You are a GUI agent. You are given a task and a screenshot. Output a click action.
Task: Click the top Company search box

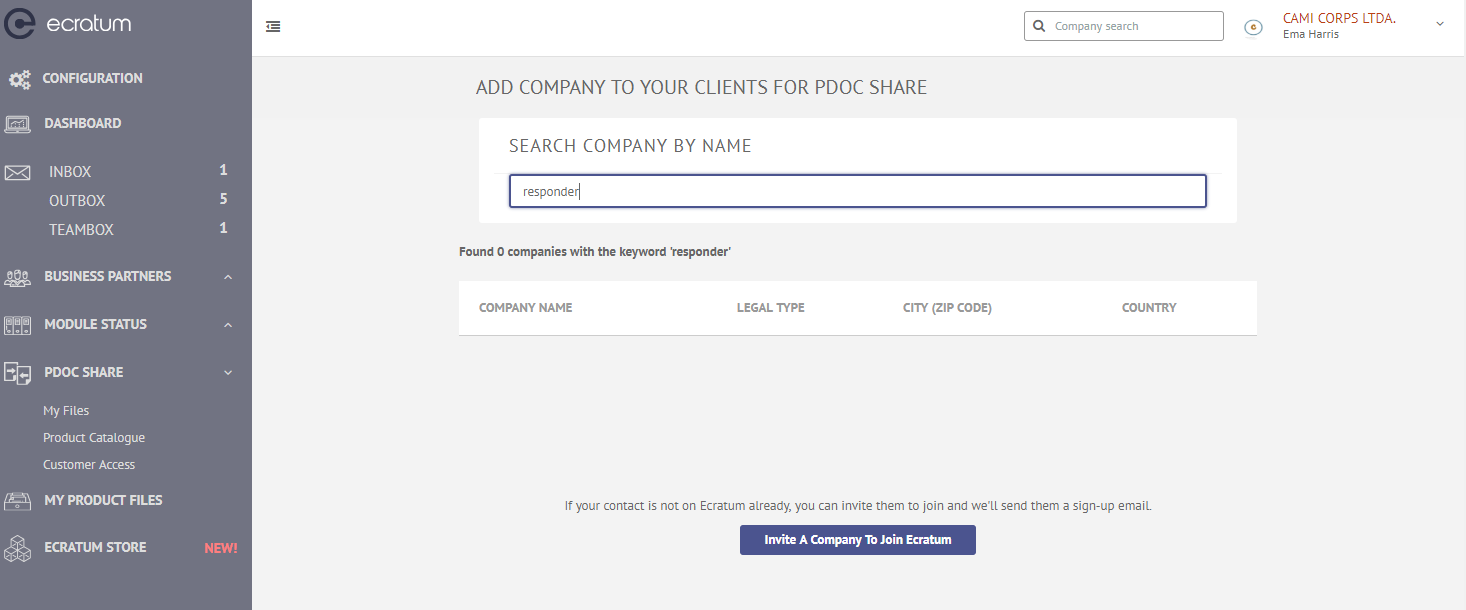1124,26
